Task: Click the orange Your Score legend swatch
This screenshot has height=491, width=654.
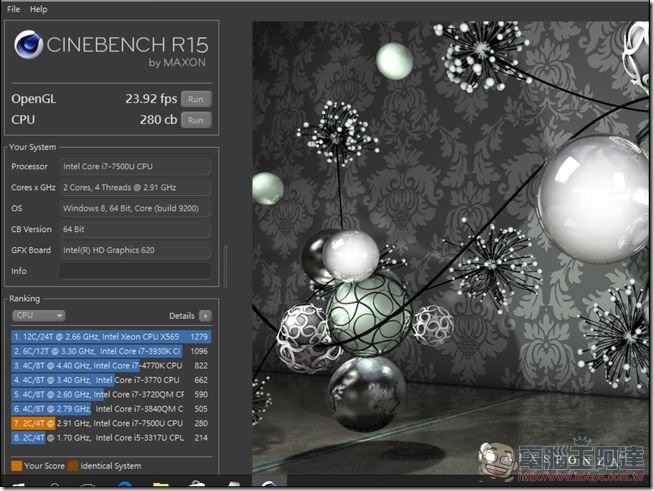Action: click(17, 466)
